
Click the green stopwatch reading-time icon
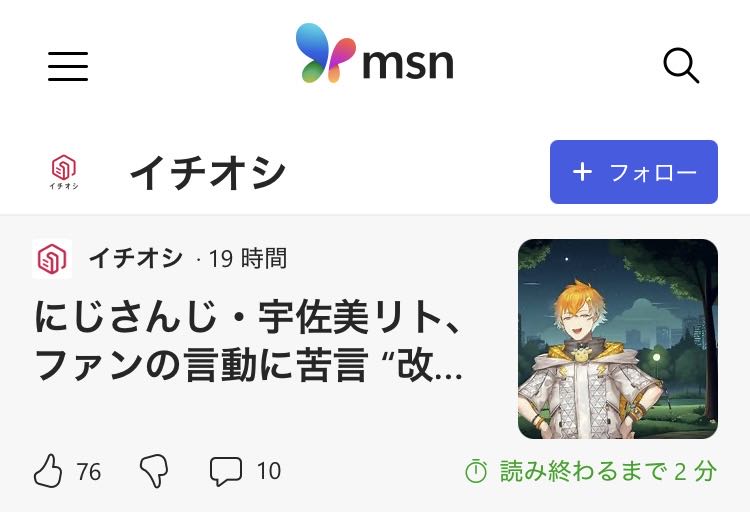[x=476, y=471]
